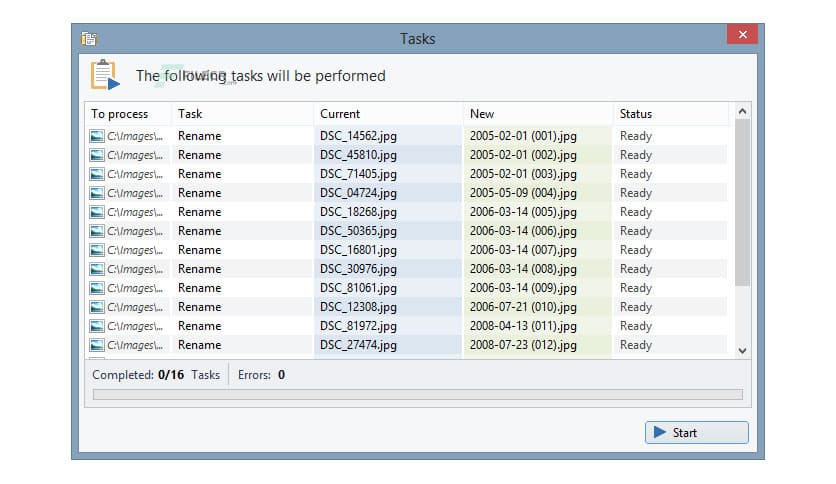Click the Completed 0/16 Tasks counter
The height and width of the screenshot is (484, 836).
[x=156, y=375]
